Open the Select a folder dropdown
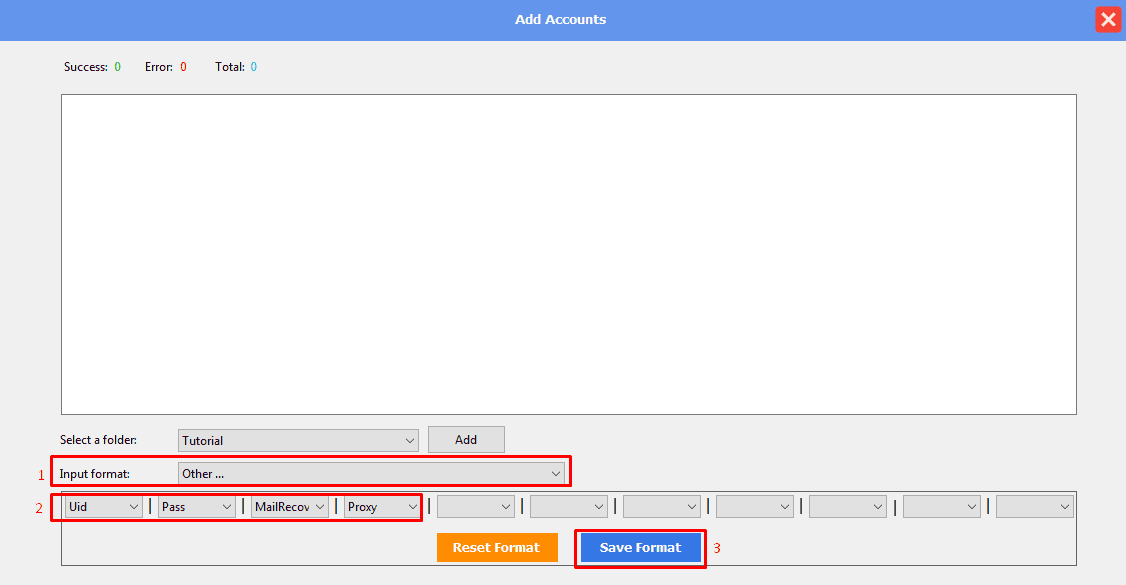 (x=298, y=440)
